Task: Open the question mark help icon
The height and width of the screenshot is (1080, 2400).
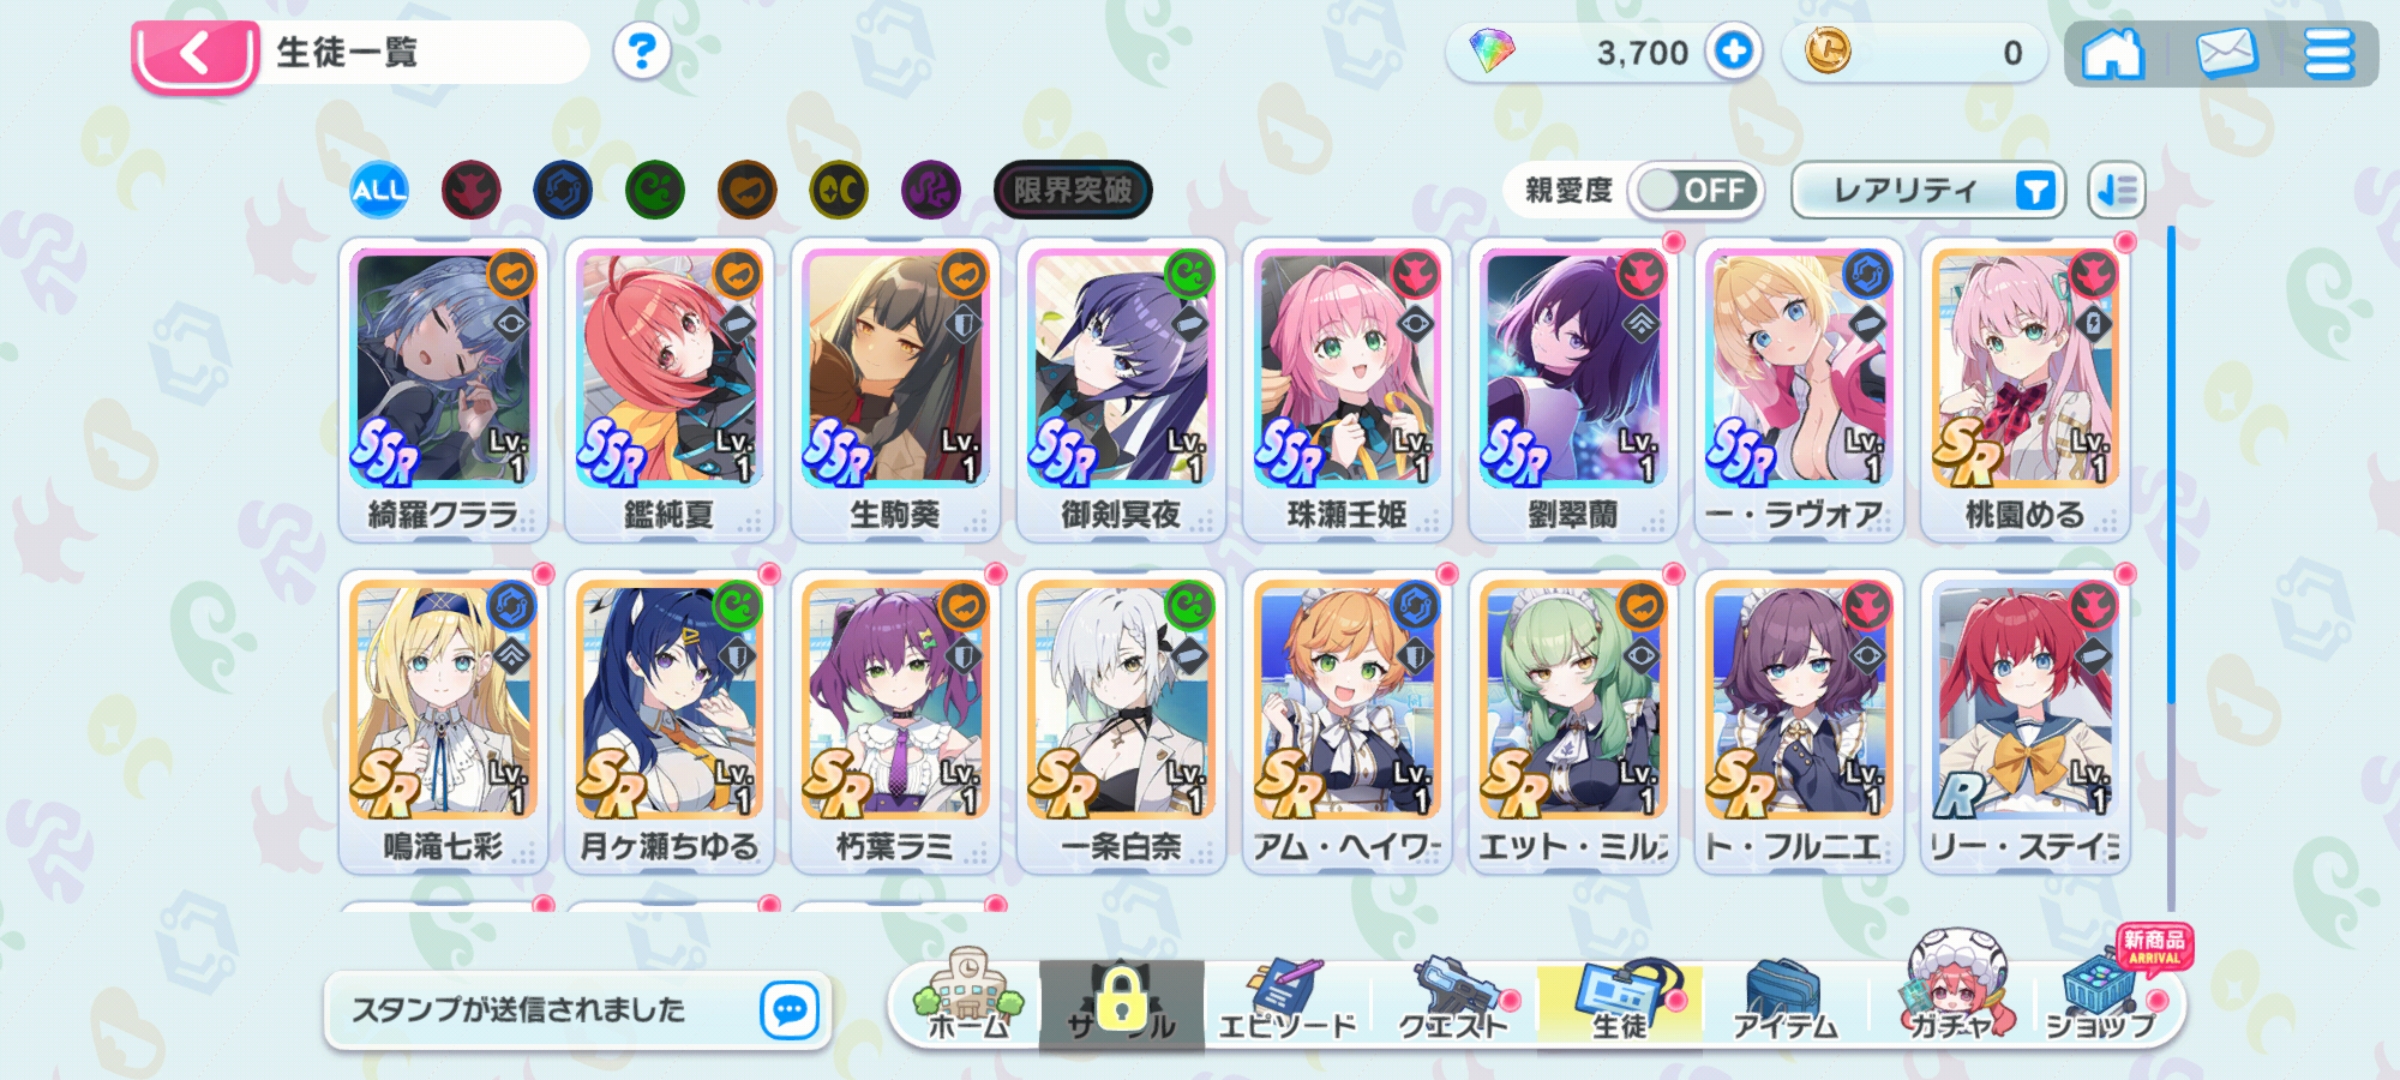Action: click(641, 51)
